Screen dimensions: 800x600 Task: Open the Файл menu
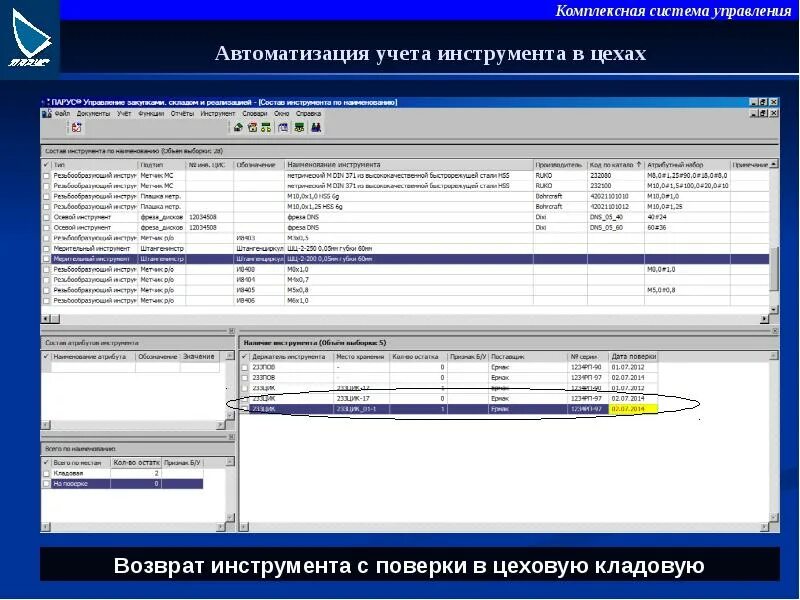coord(62,114)
